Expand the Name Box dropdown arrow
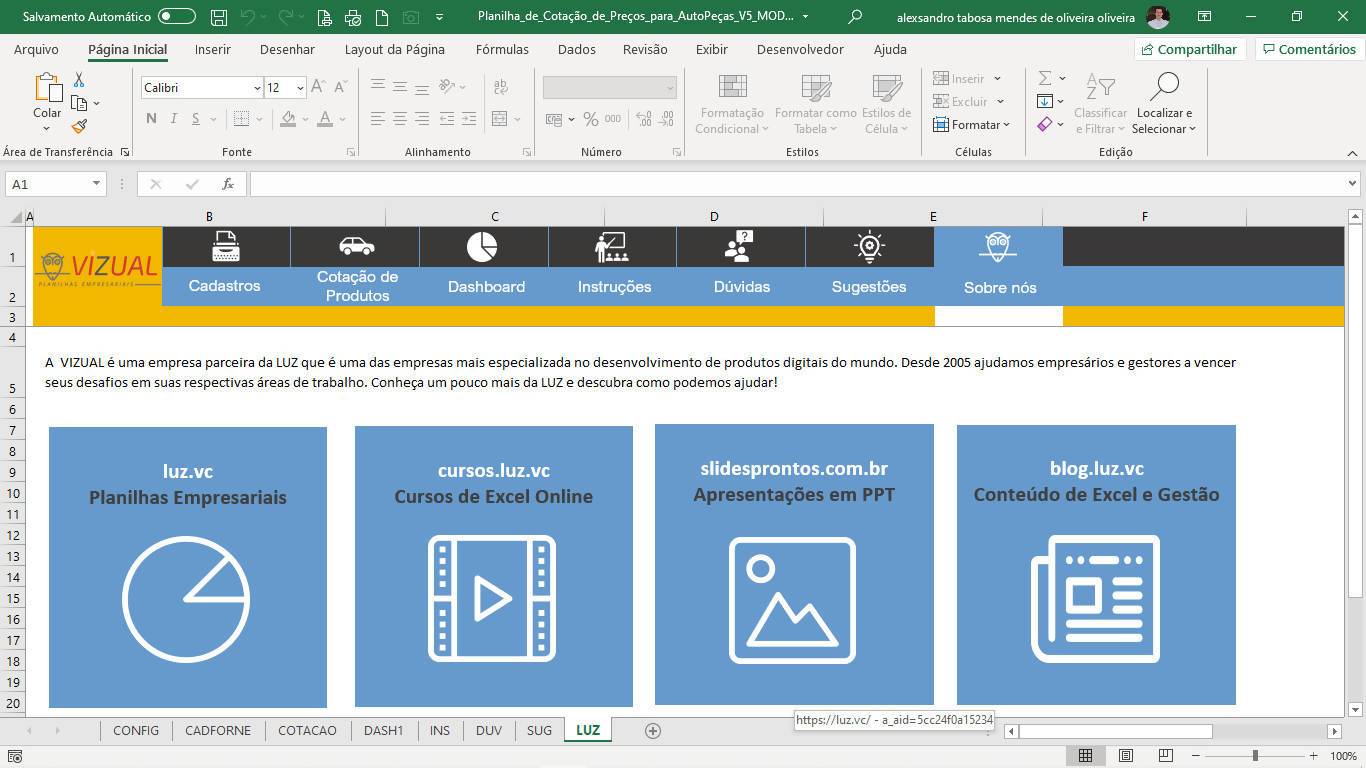 click(96, 184)
